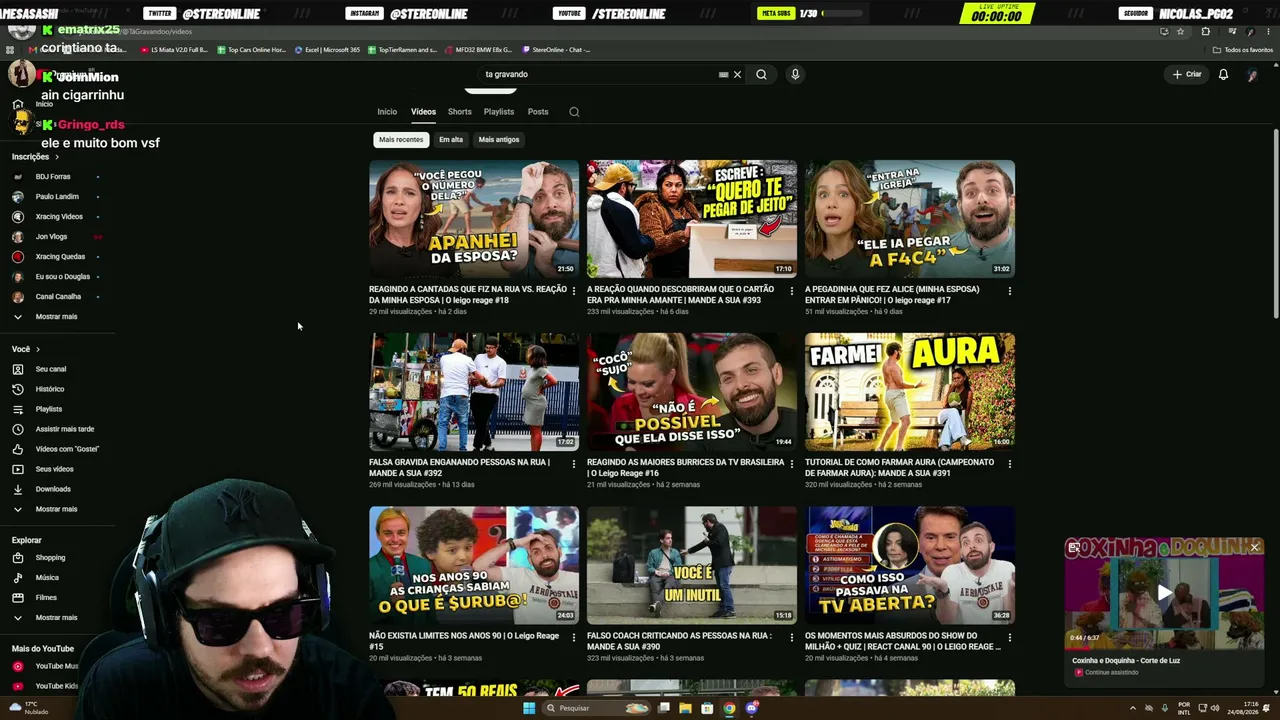Show more subscriptions with Mostrar mais

pyautogui.click(x=56, y=317)
